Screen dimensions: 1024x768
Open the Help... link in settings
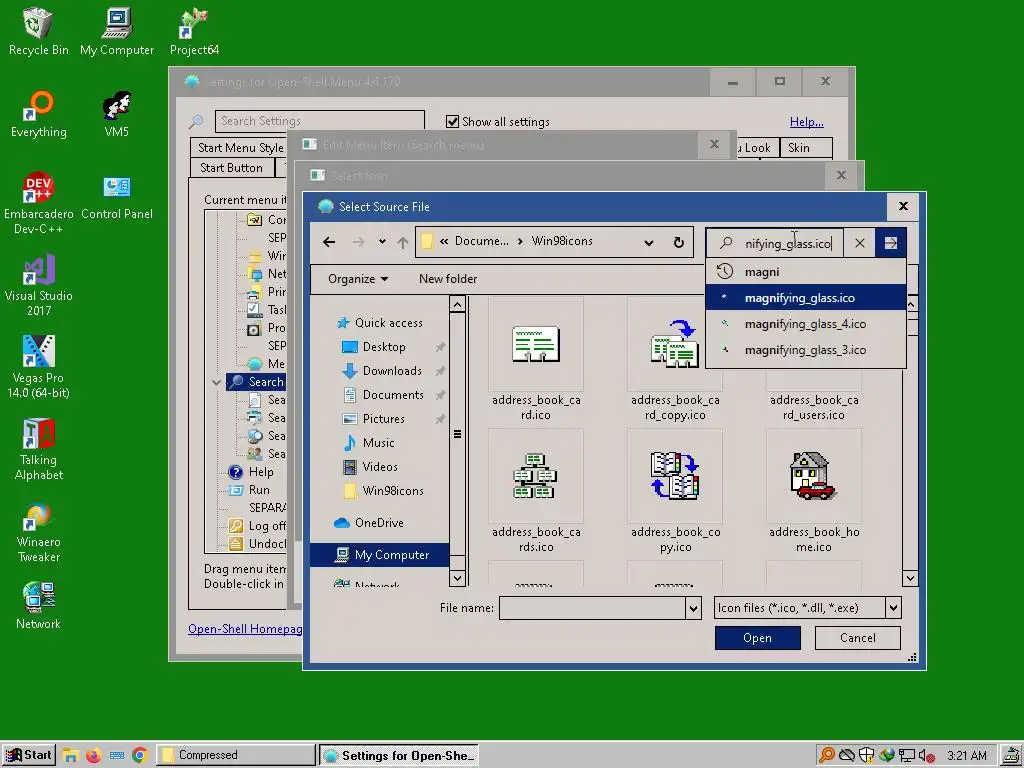coord(807,121)
